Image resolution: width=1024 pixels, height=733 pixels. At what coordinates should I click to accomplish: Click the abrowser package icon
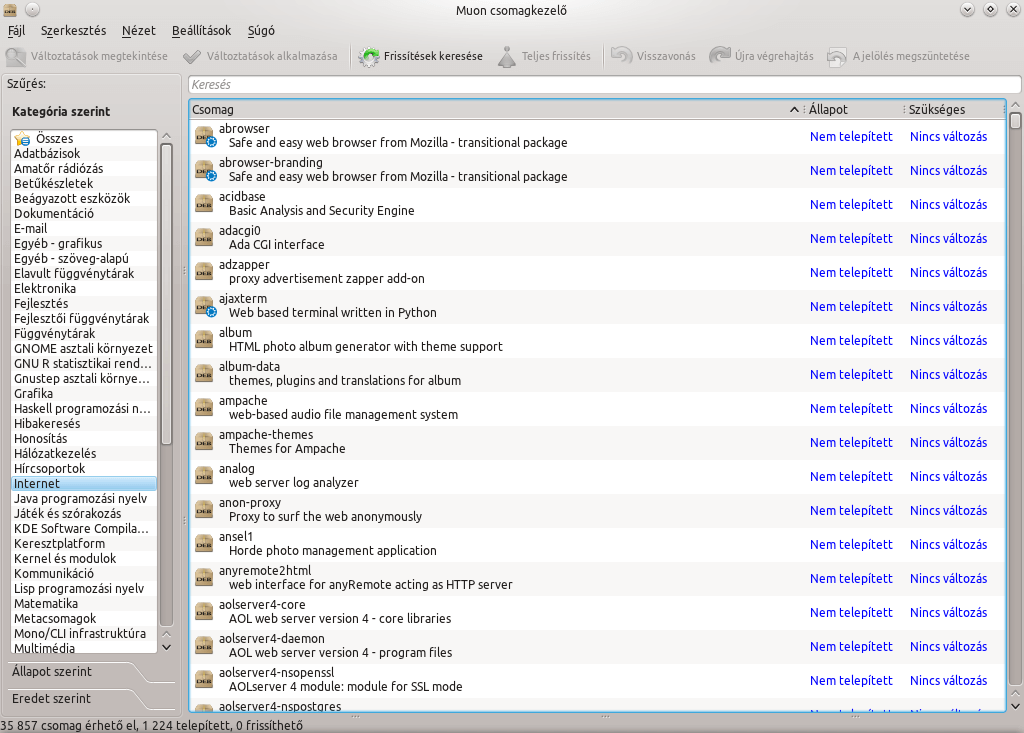(x=204, y=136)
